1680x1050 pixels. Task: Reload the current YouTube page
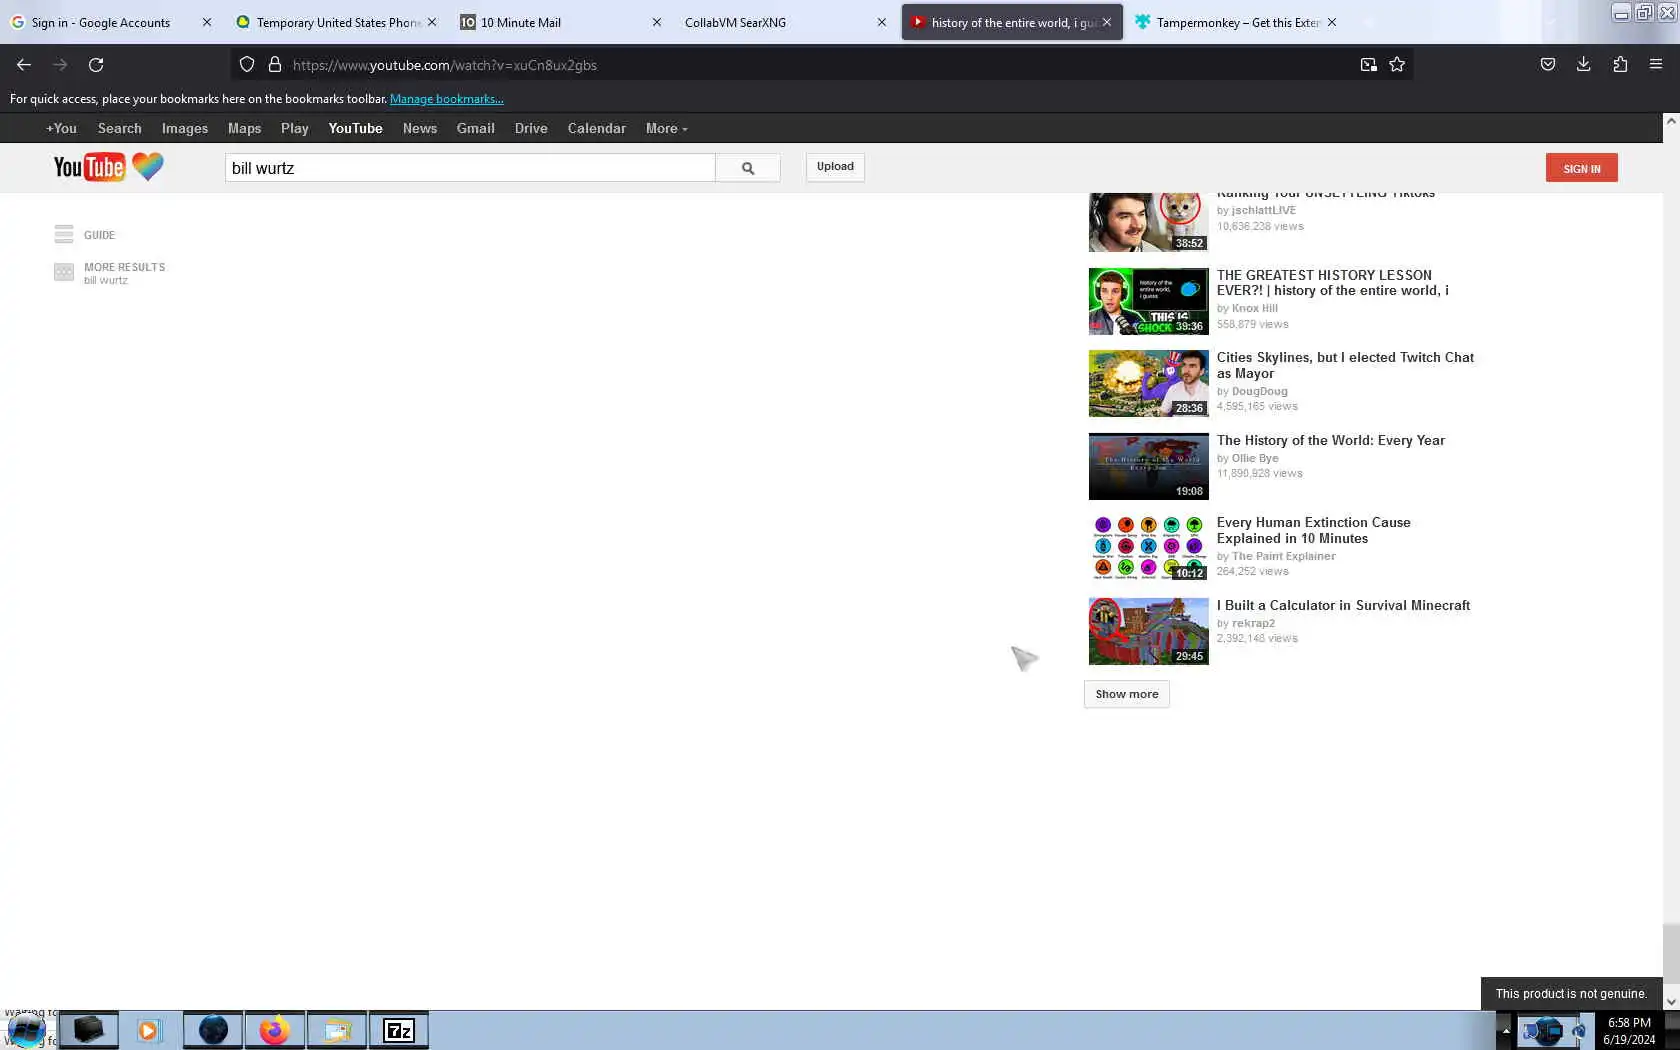[96, 65]
